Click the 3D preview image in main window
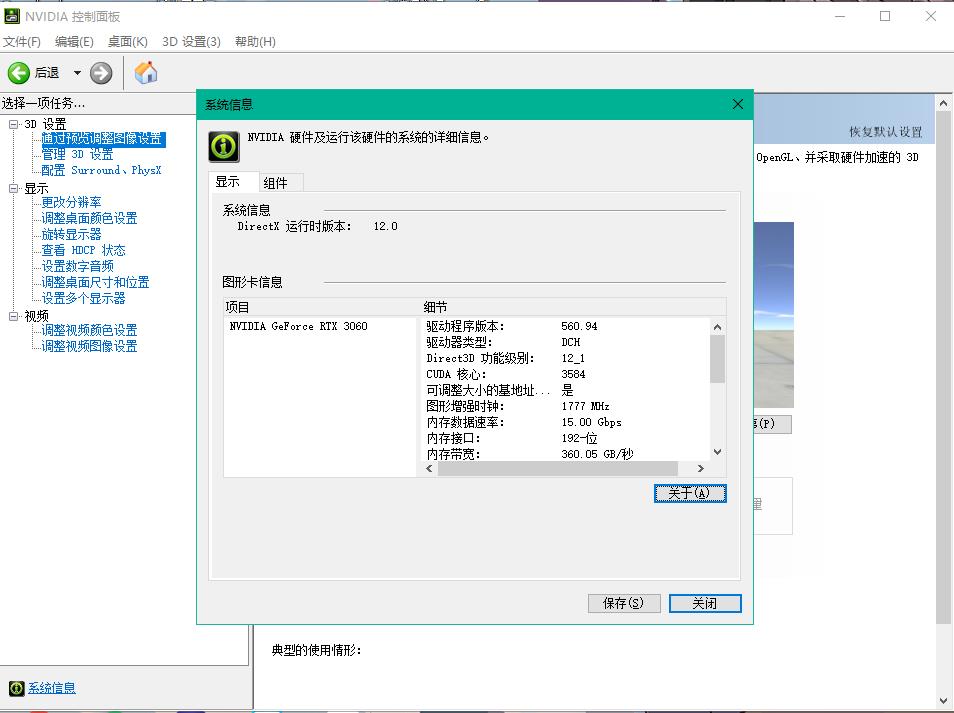 [x=774, y=315]
